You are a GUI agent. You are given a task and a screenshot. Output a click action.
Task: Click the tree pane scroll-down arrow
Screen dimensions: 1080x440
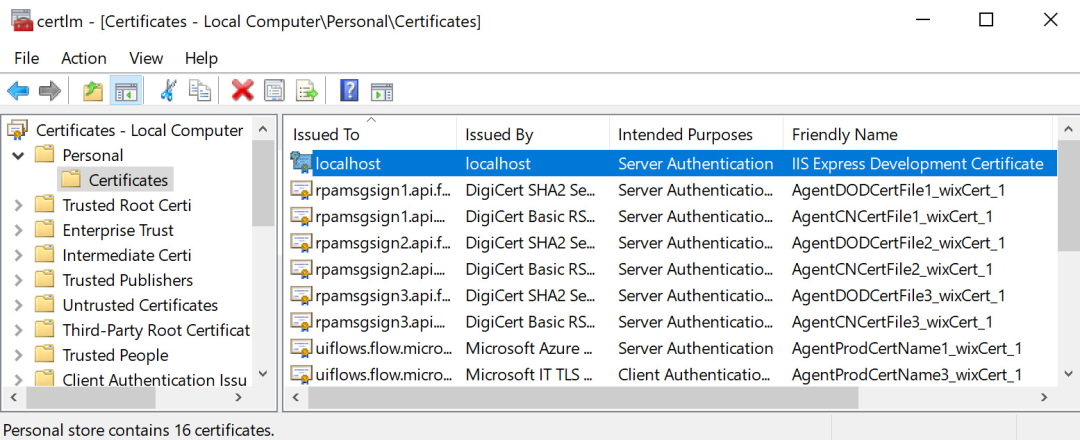coord(263,374)
